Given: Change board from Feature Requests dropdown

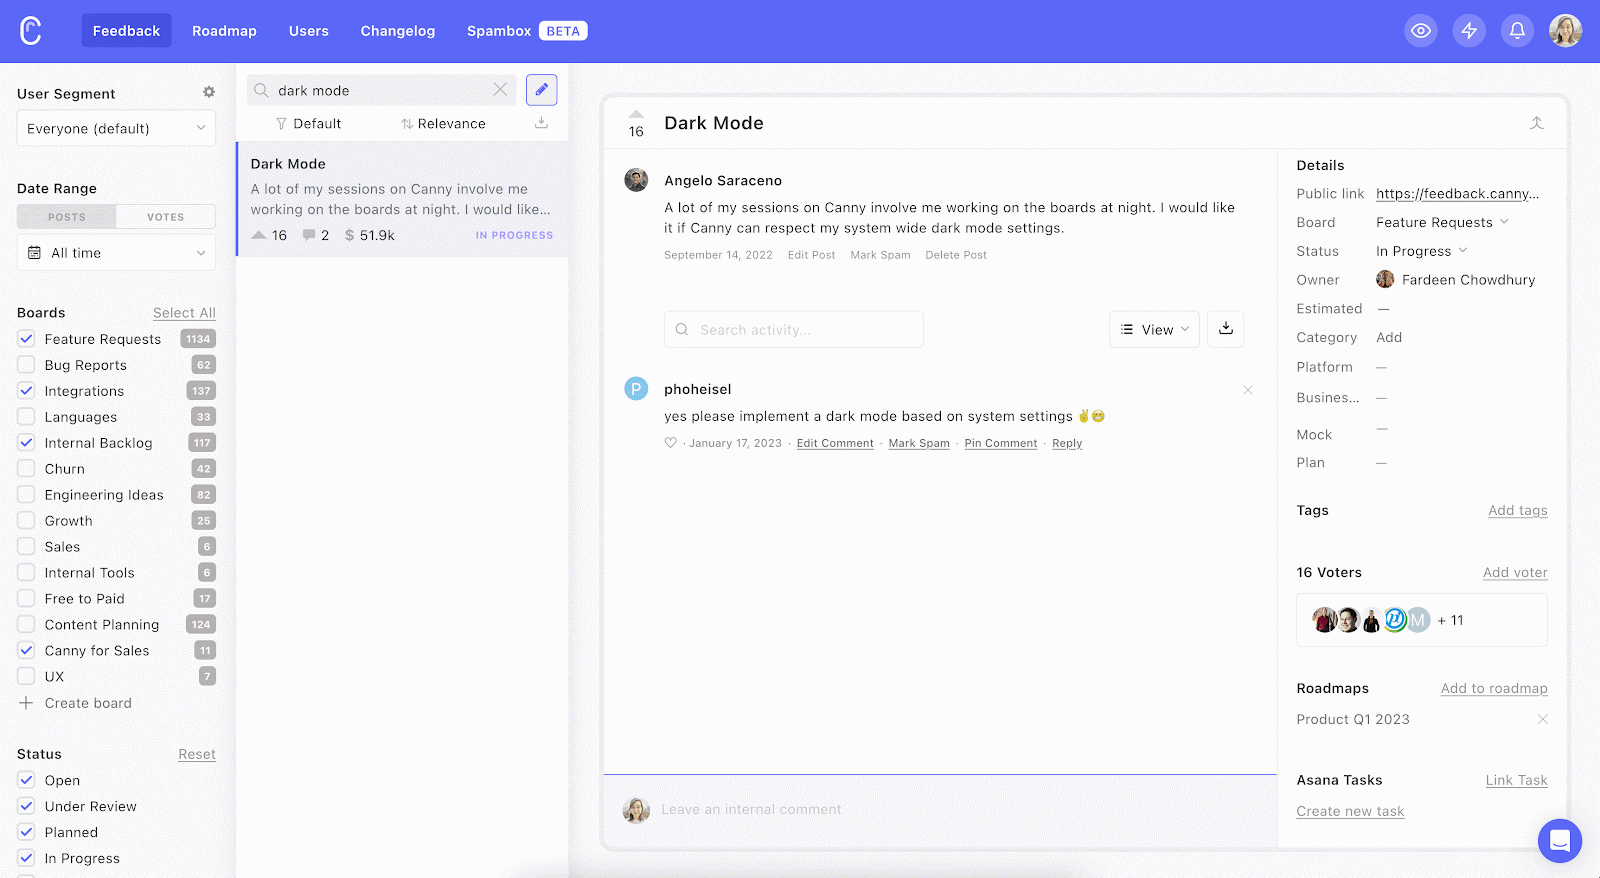Looking at the screenshot, I should pos(1442,222).
